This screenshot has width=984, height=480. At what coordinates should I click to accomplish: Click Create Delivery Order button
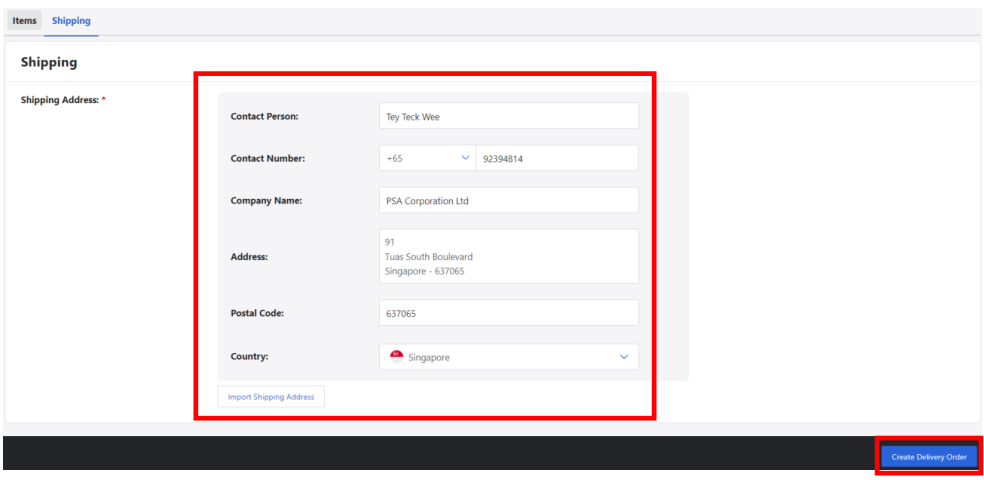929,456
